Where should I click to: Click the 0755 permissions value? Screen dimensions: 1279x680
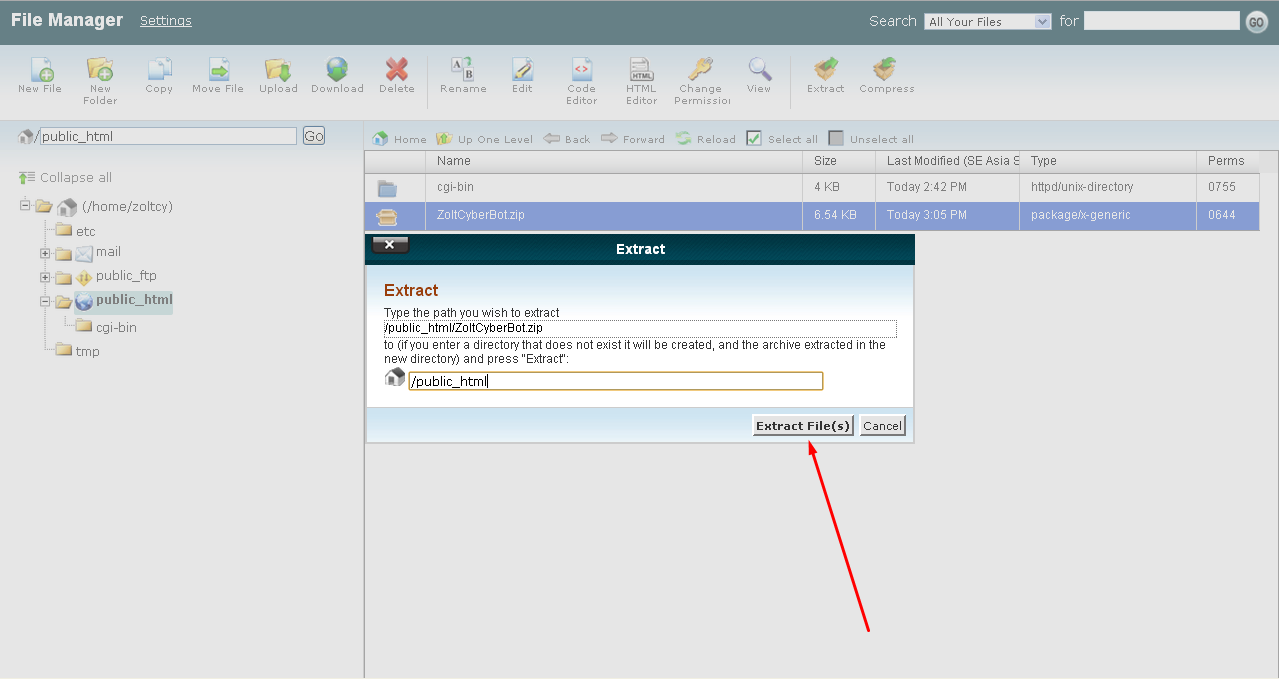pos(1221,187)
